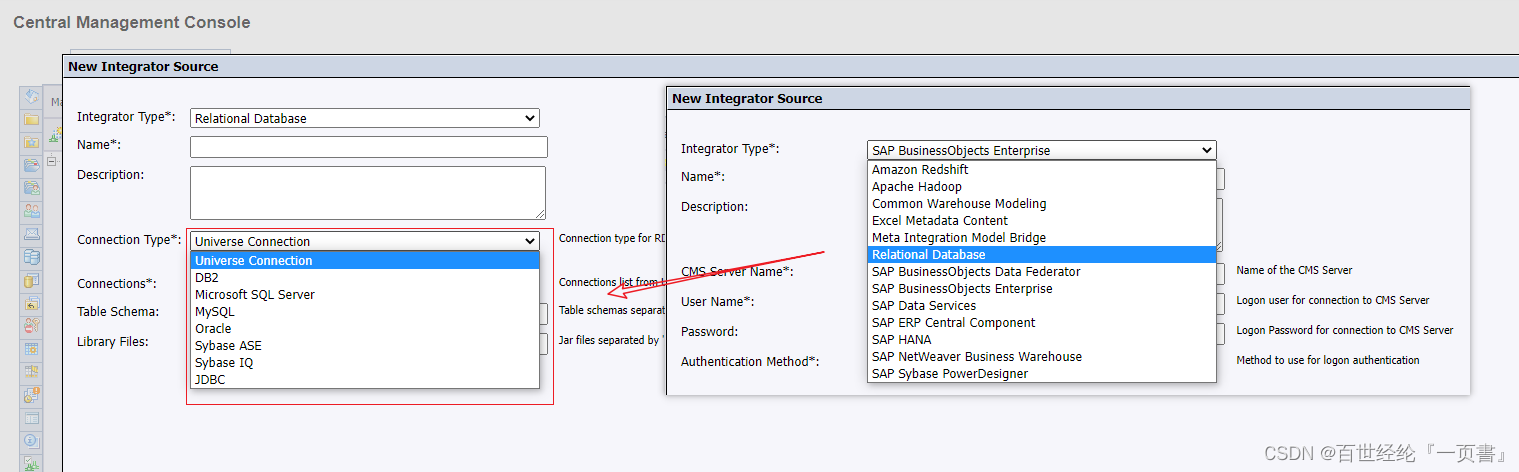Open the Home icon in the CMC sidebar

32,97
